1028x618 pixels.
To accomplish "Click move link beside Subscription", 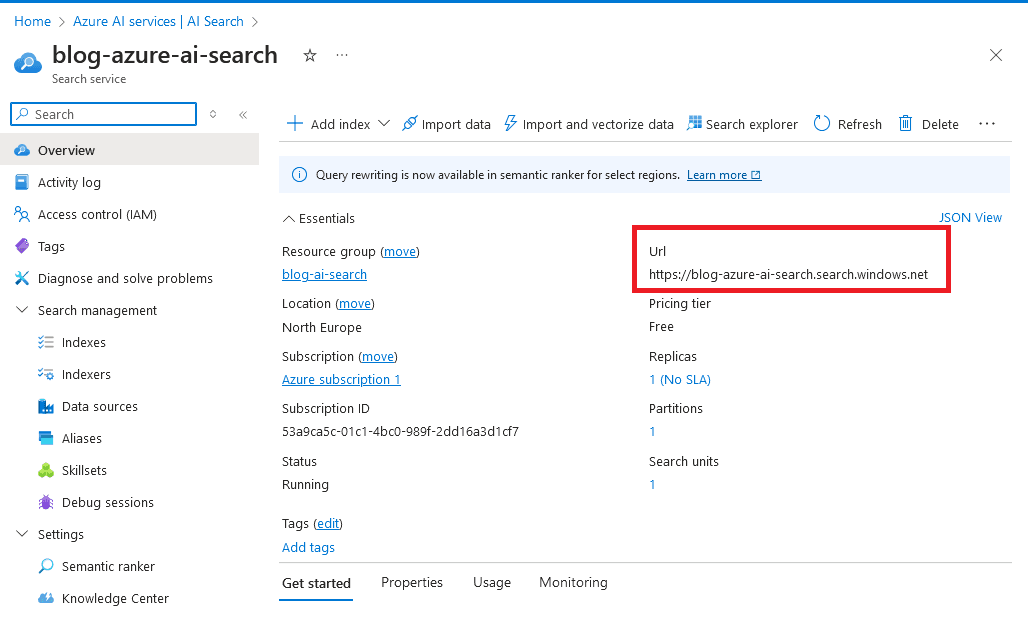I will click(x=378, y=357).
